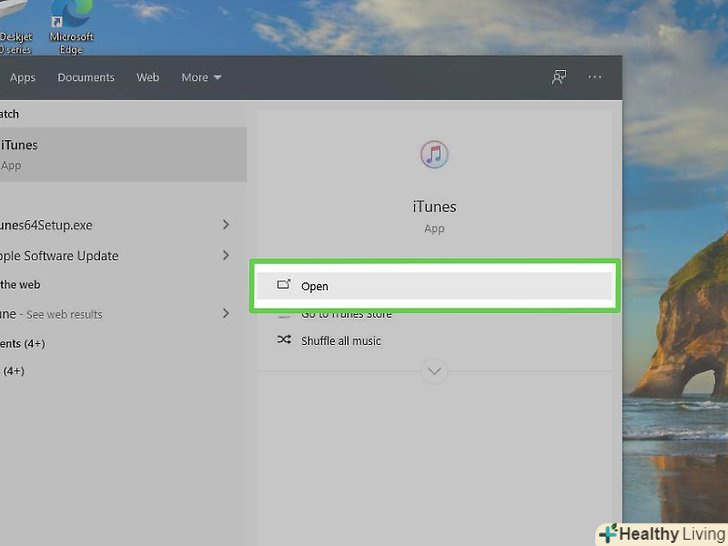Click Open for iTunes
This screenshot has height=546, width=728.
coord(434,286)
